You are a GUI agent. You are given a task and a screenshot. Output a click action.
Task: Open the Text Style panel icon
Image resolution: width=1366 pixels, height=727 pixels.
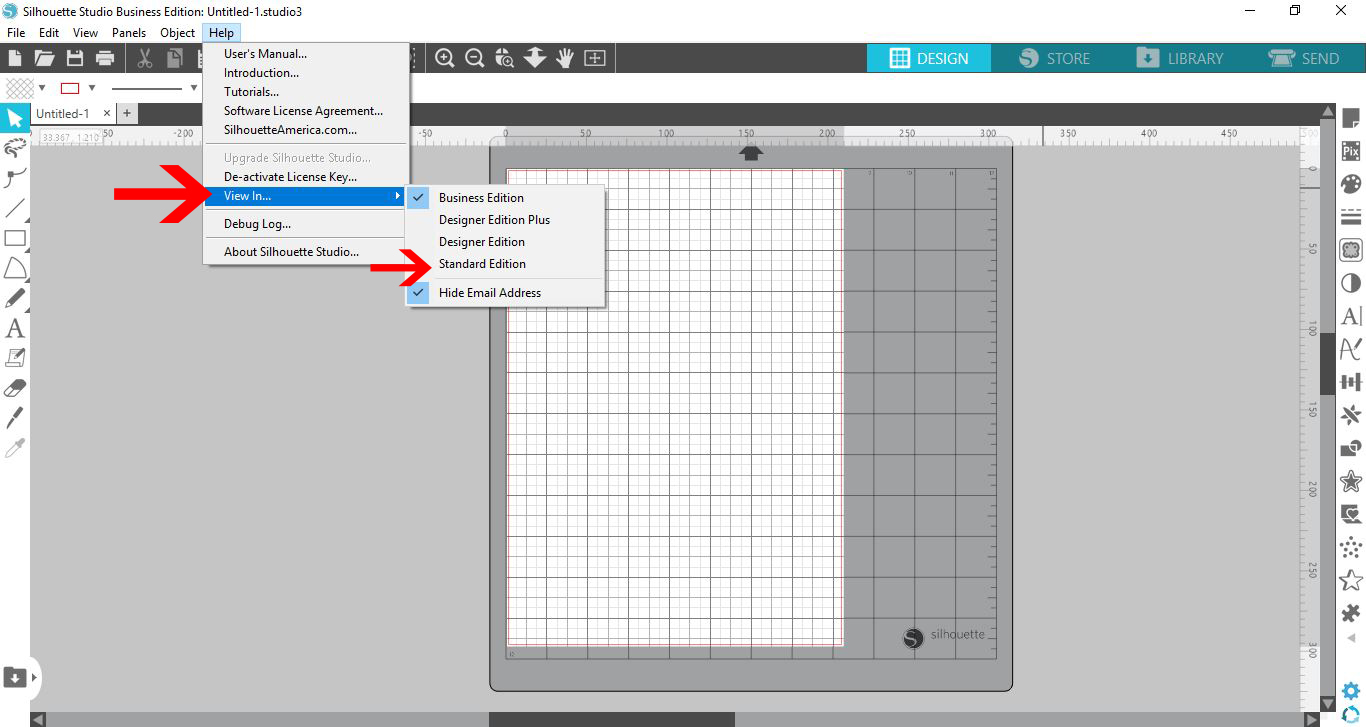(1351, 316)
